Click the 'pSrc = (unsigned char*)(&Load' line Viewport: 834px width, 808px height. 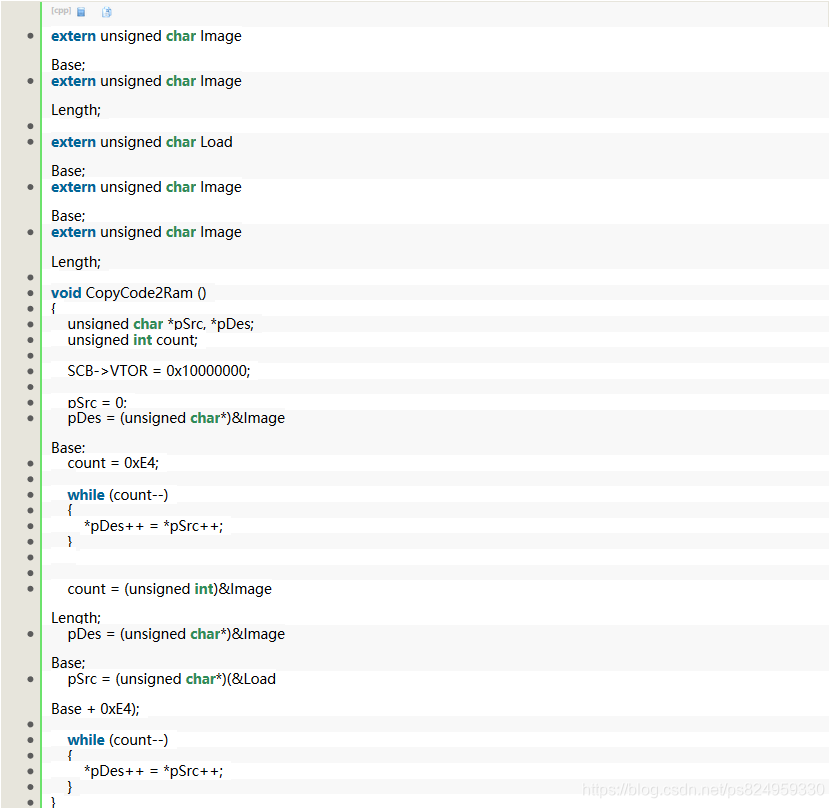171,679
